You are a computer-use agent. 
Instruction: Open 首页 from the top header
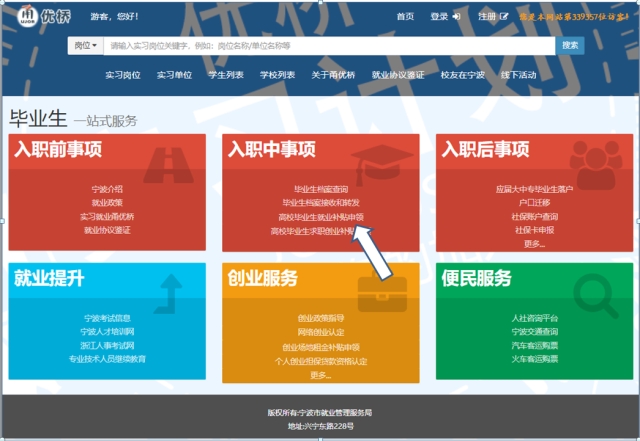(405, 17)
